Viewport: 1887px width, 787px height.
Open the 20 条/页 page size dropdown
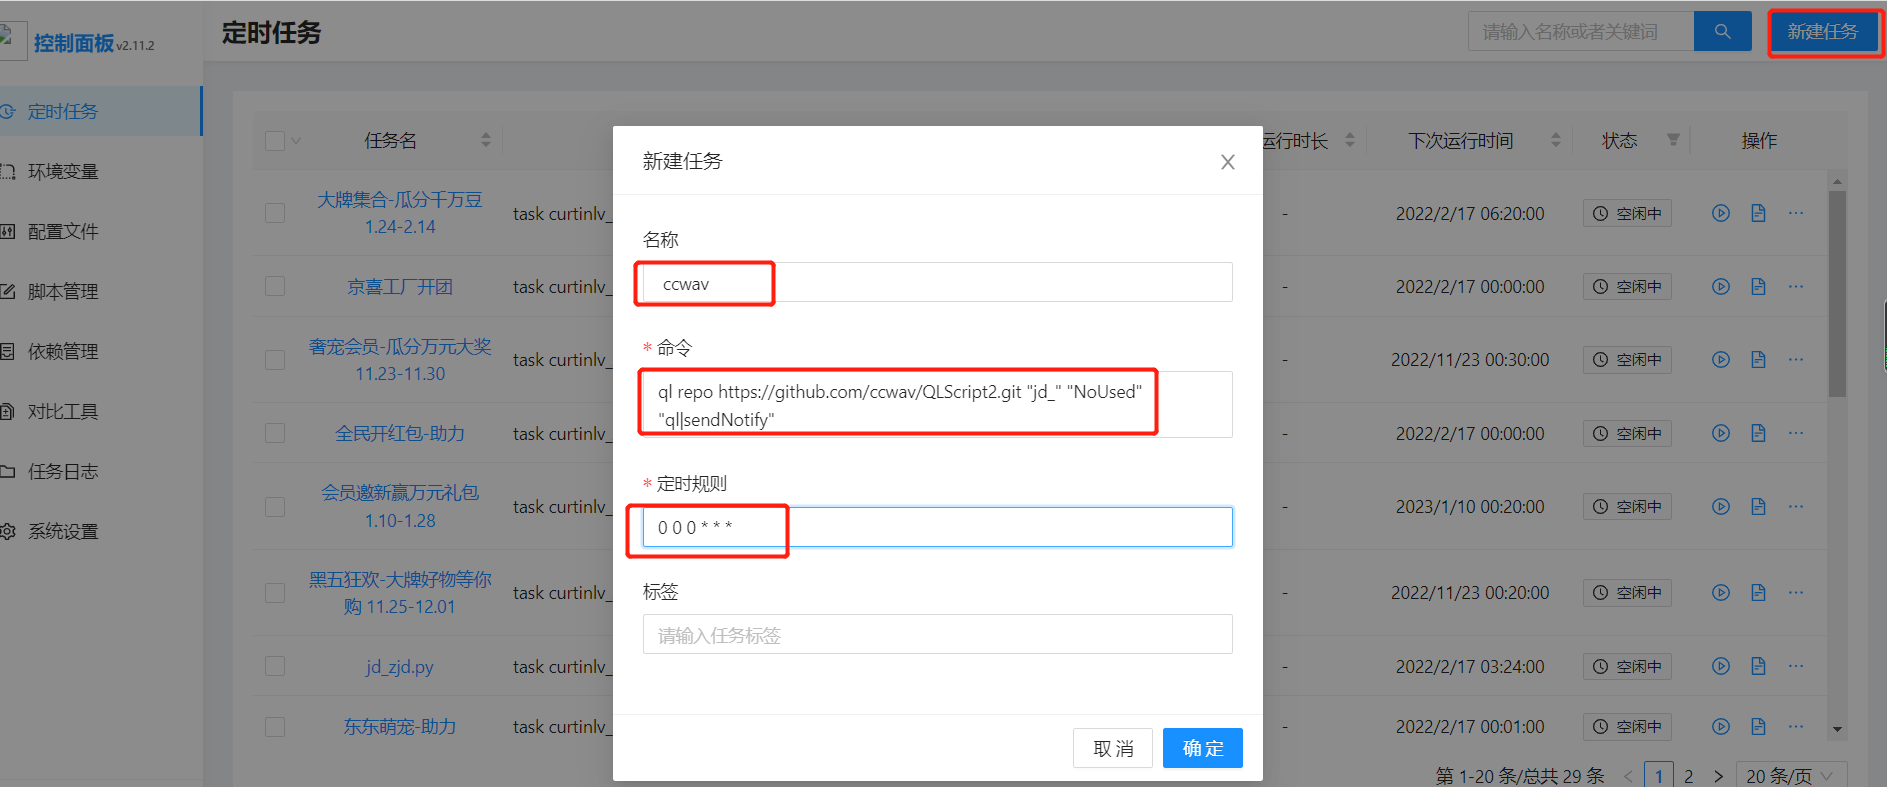click(x=1790, y=776)
